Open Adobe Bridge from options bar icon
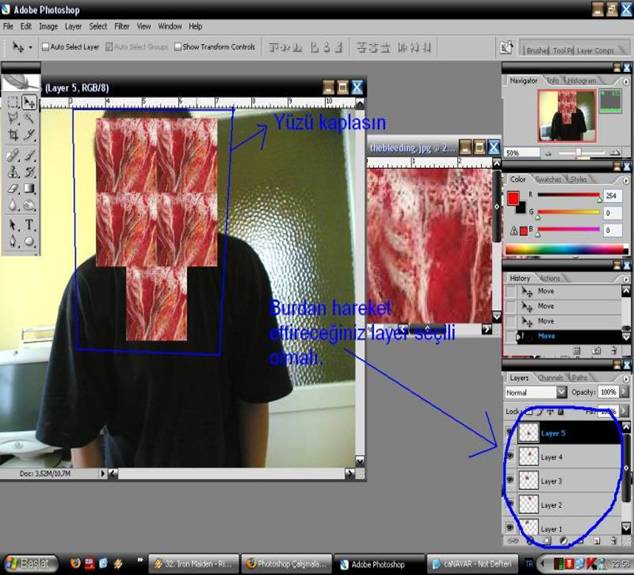This screenshot has height=575, width=634. coord(506,47)
